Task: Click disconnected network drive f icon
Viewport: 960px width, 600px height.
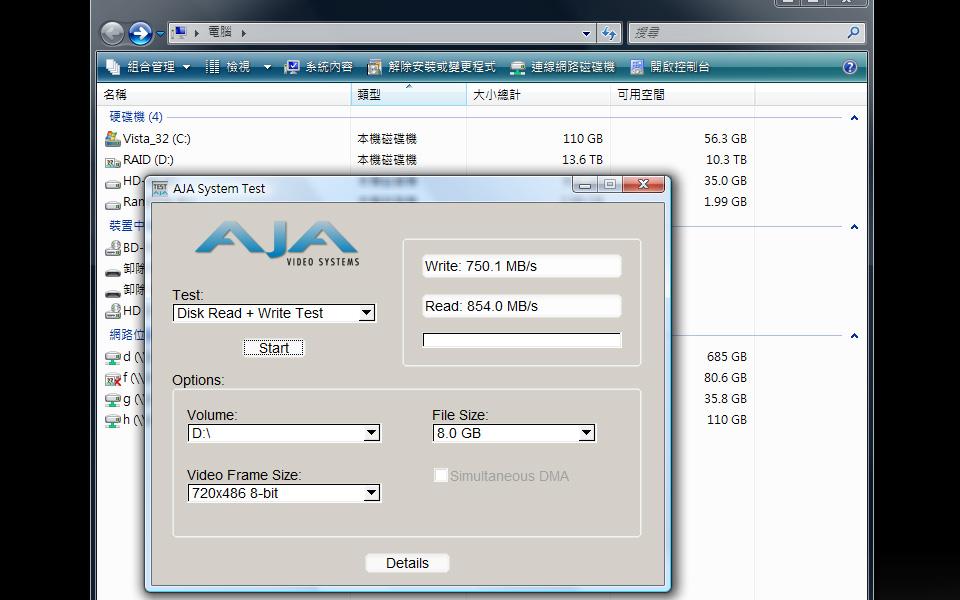Action: point(113,379)
